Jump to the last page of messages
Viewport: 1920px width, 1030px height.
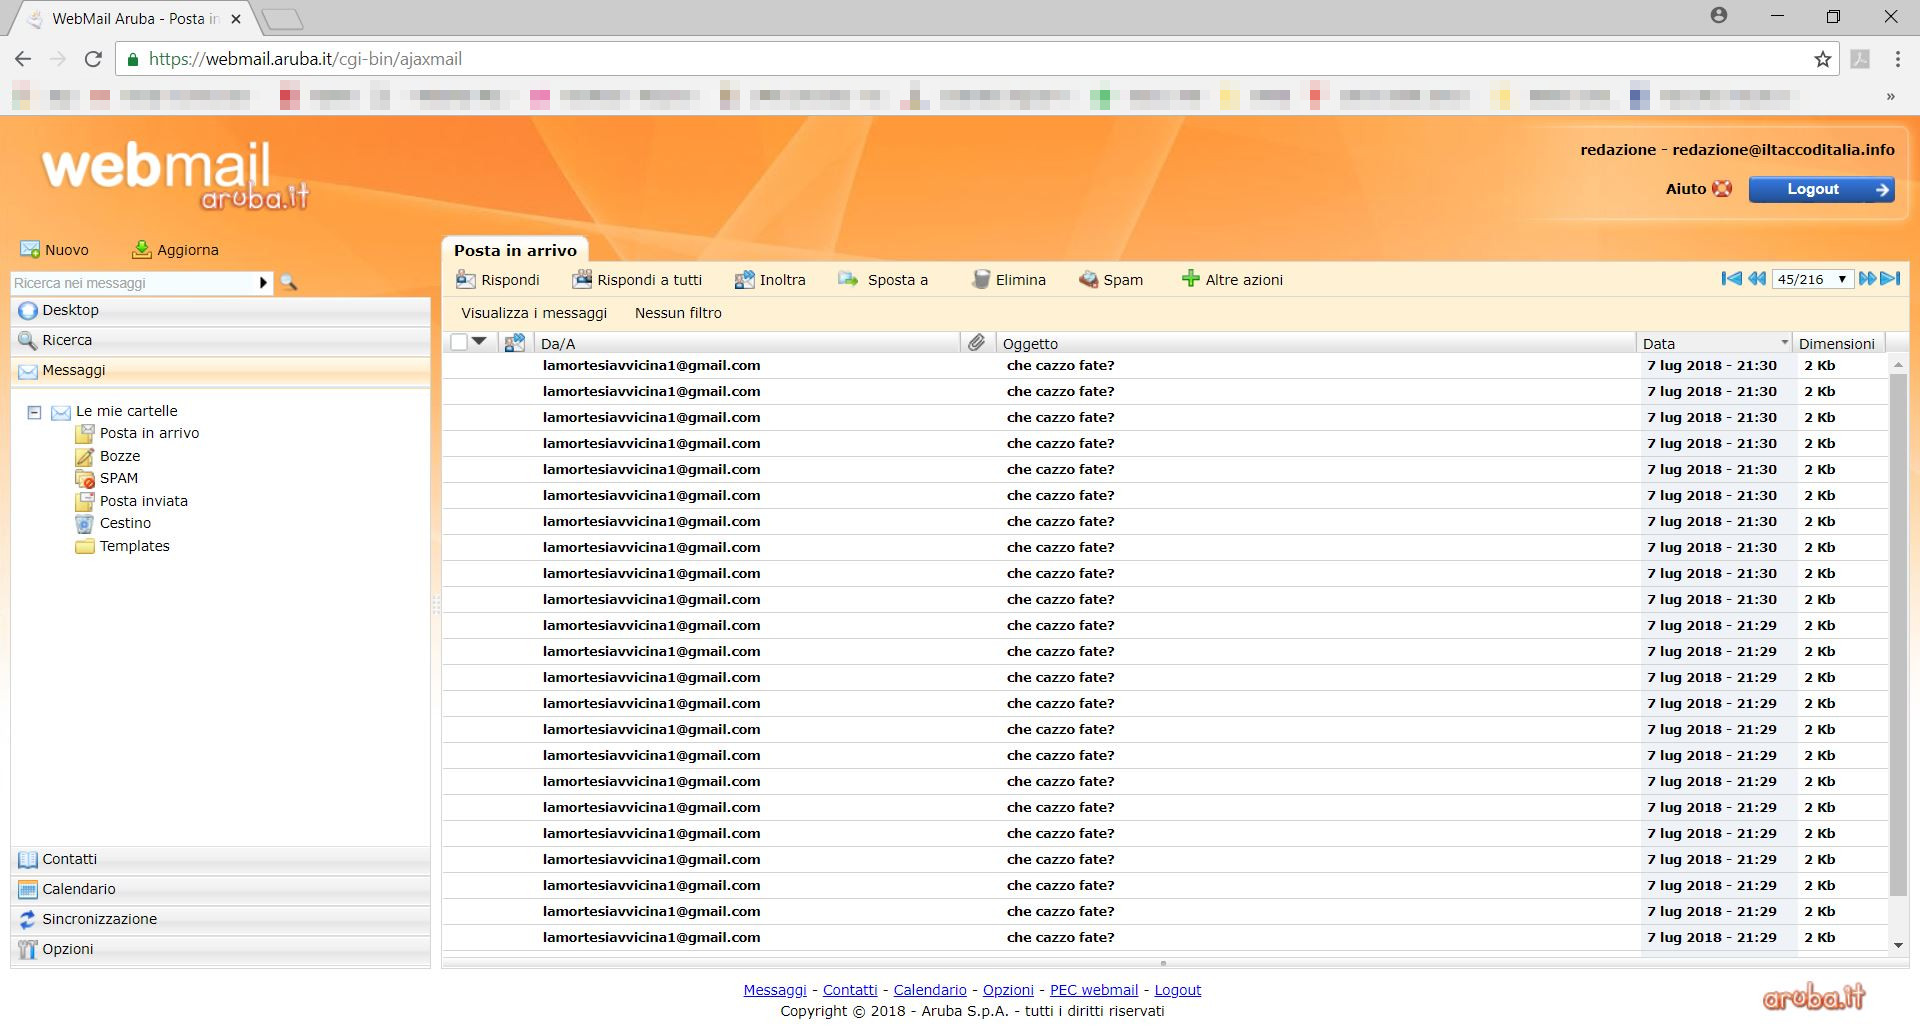point(1890,279)
